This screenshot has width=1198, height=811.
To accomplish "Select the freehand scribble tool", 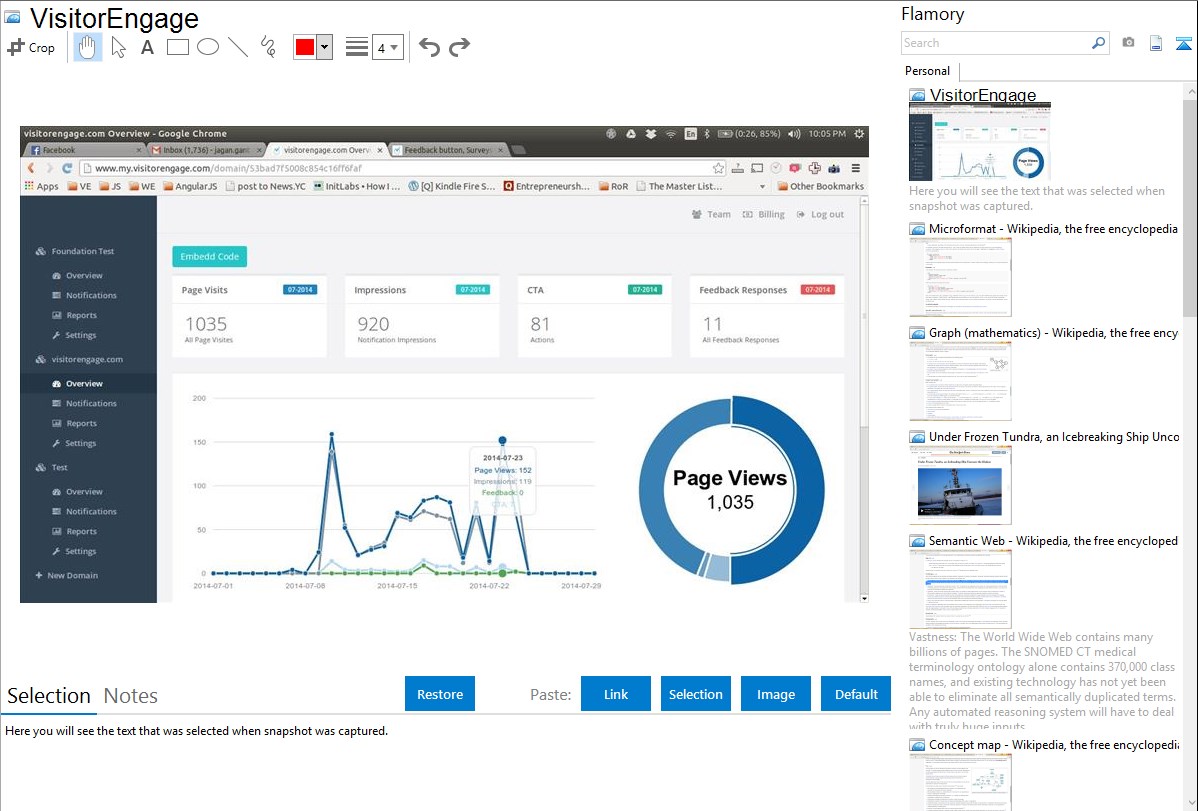I will 268,47.
